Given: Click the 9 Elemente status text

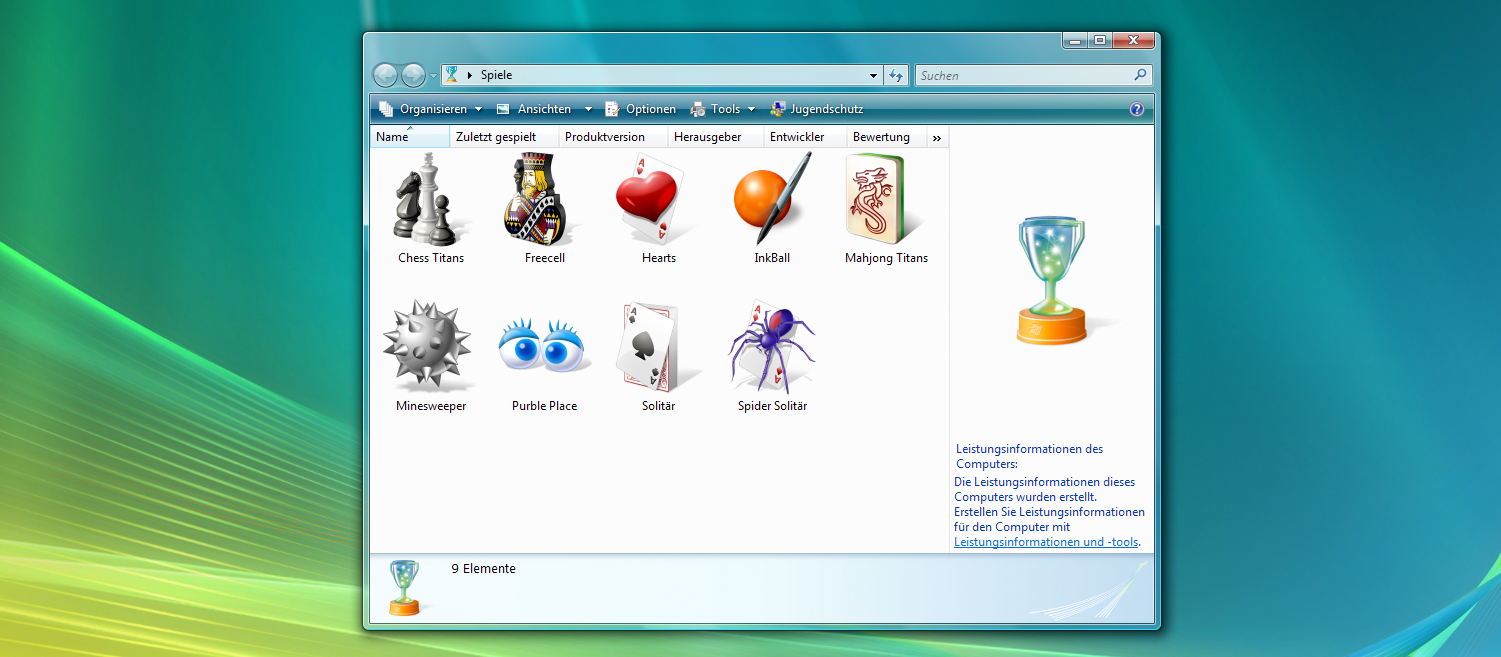Looking at the screenshot, I should 483,569.
